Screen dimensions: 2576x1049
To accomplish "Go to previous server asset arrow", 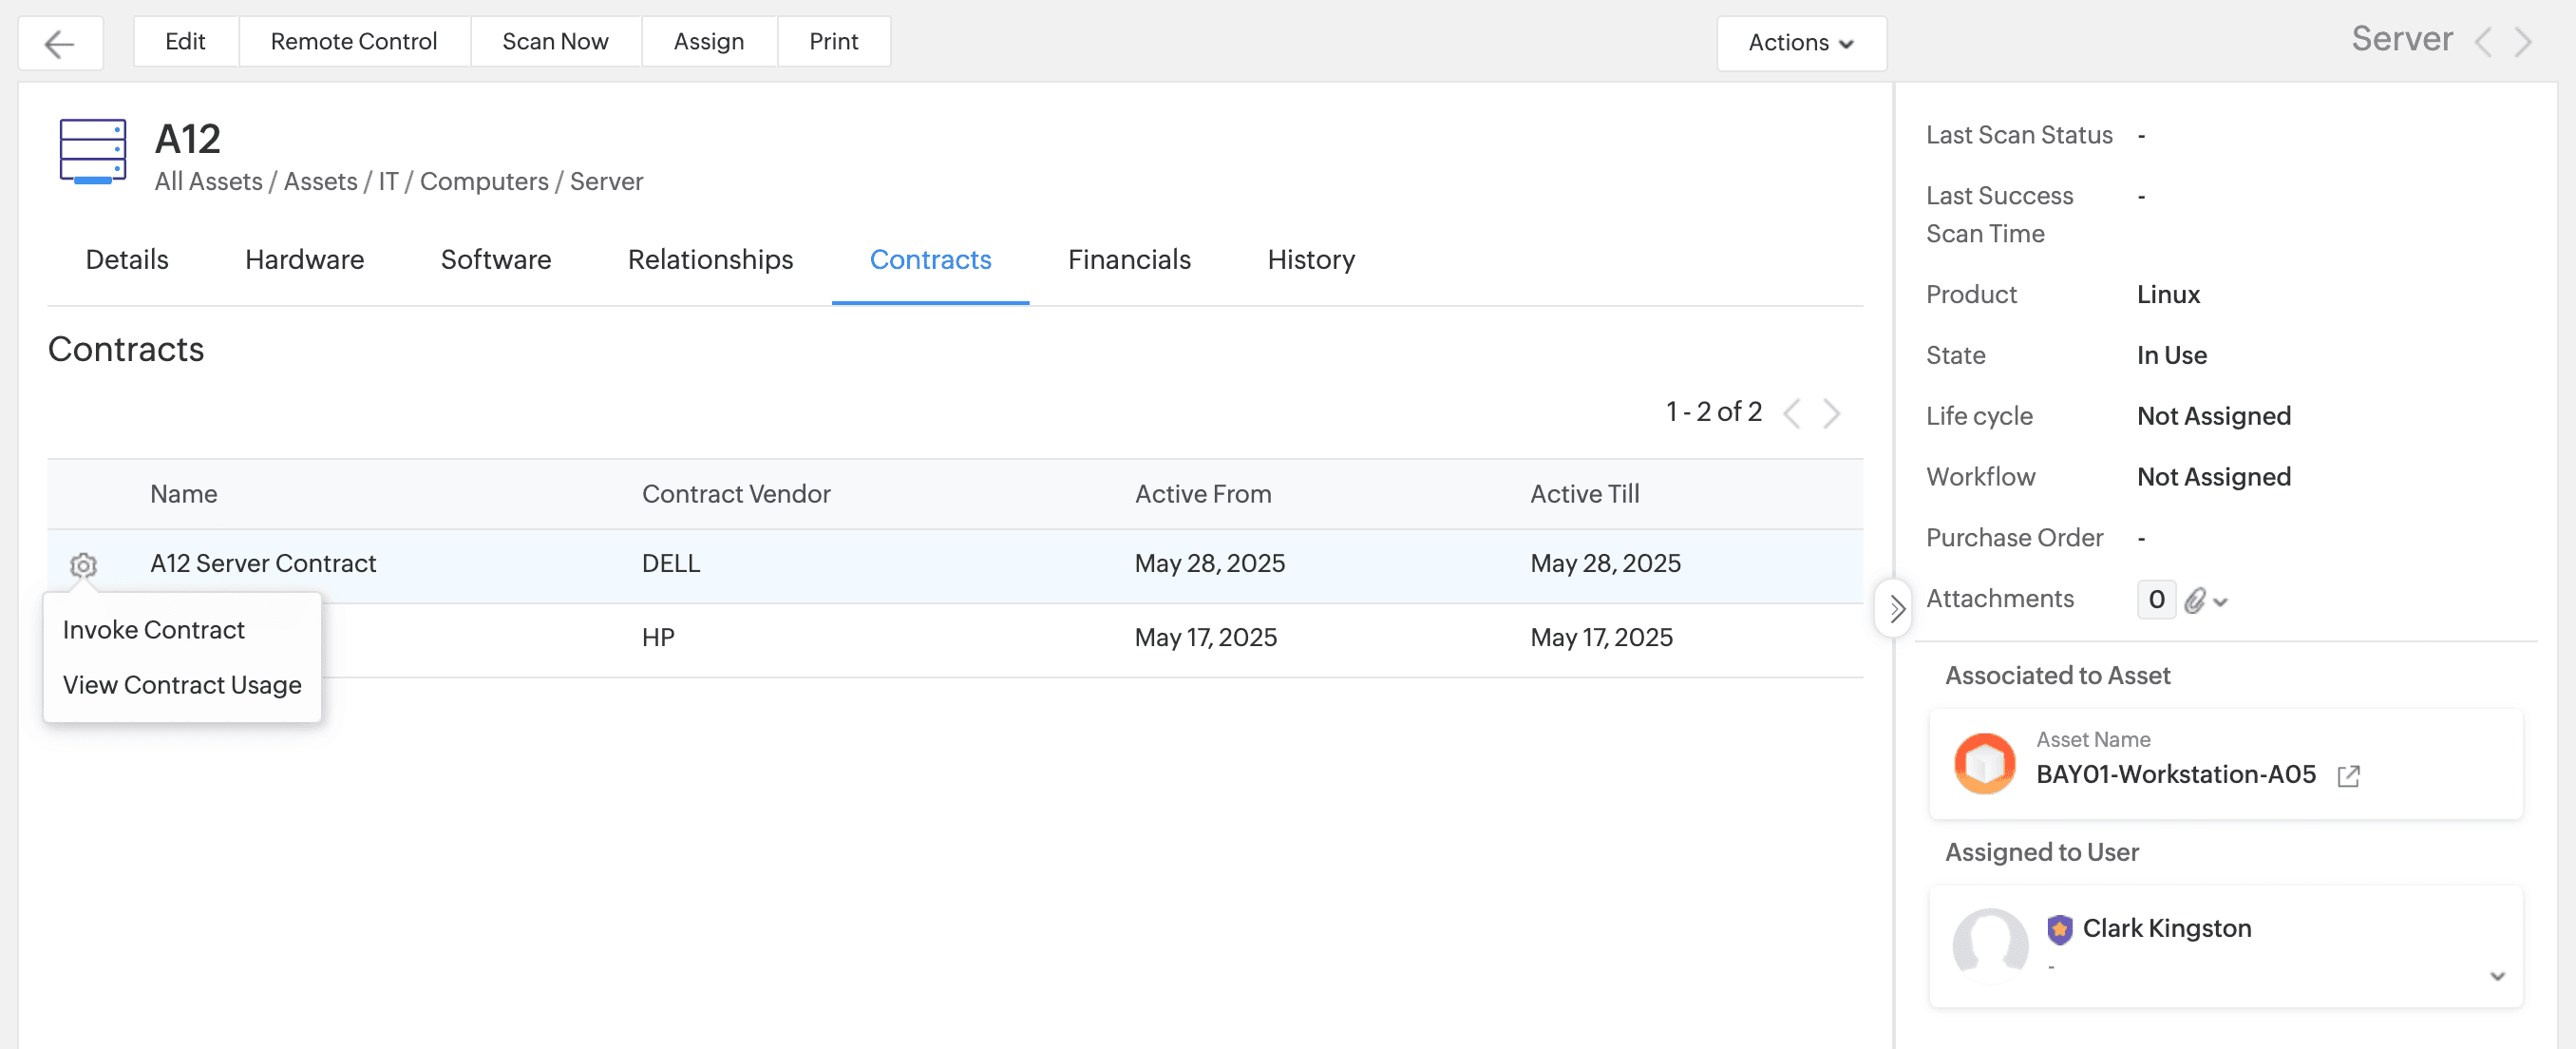I will [x=2483, y=42].
